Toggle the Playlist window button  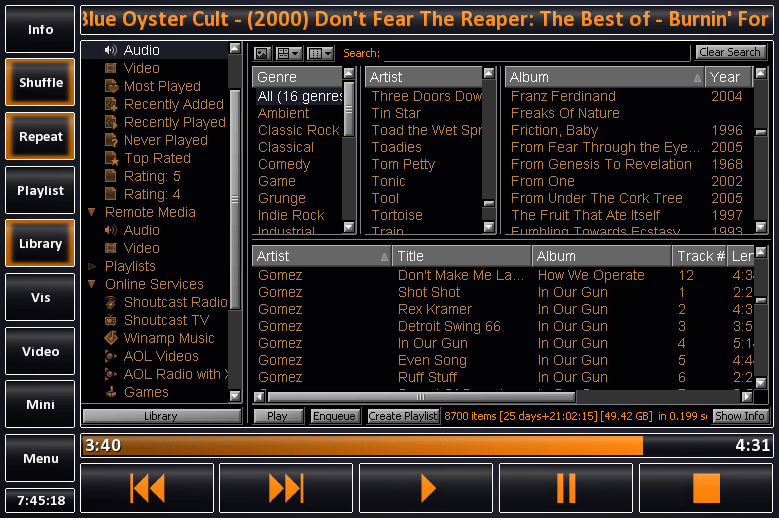coord(40,190)
